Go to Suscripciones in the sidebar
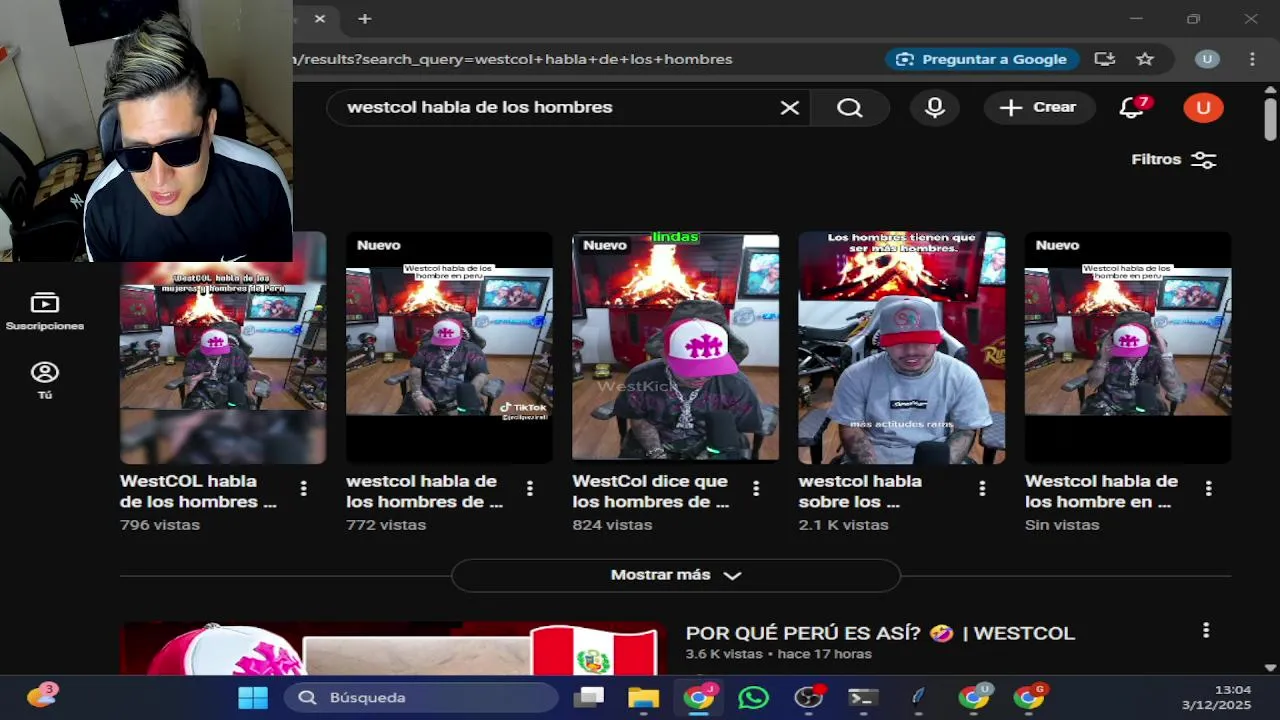 tap(45, 312)
